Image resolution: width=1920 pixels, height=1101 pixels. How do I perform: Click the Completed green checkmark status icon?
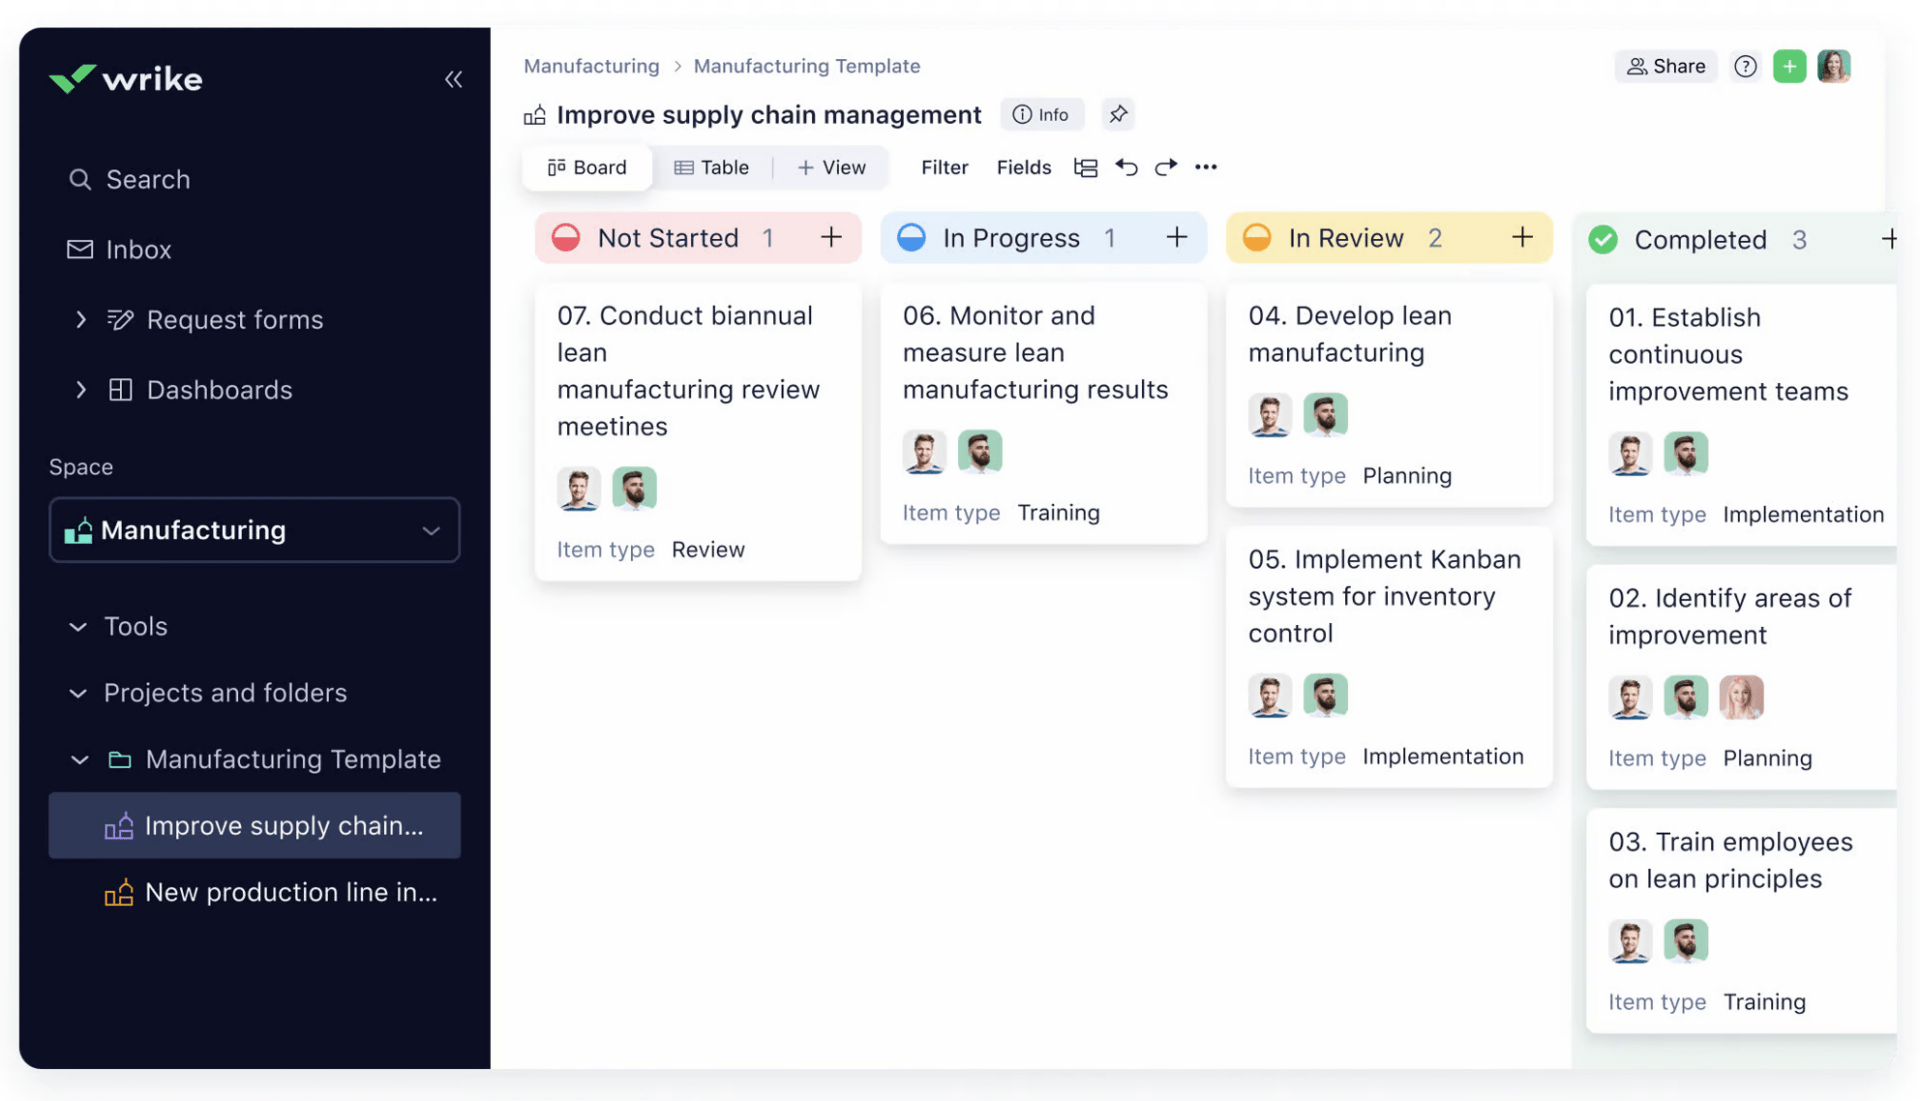click(x=1603, y=239)
